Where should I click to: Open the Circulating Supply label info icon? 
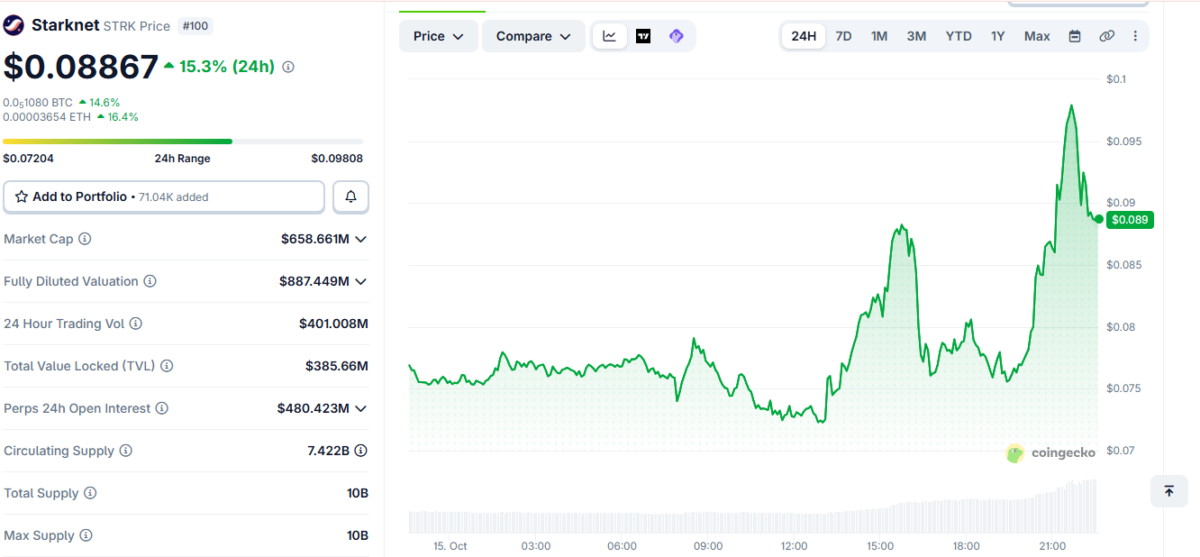(x=125, y=451)
